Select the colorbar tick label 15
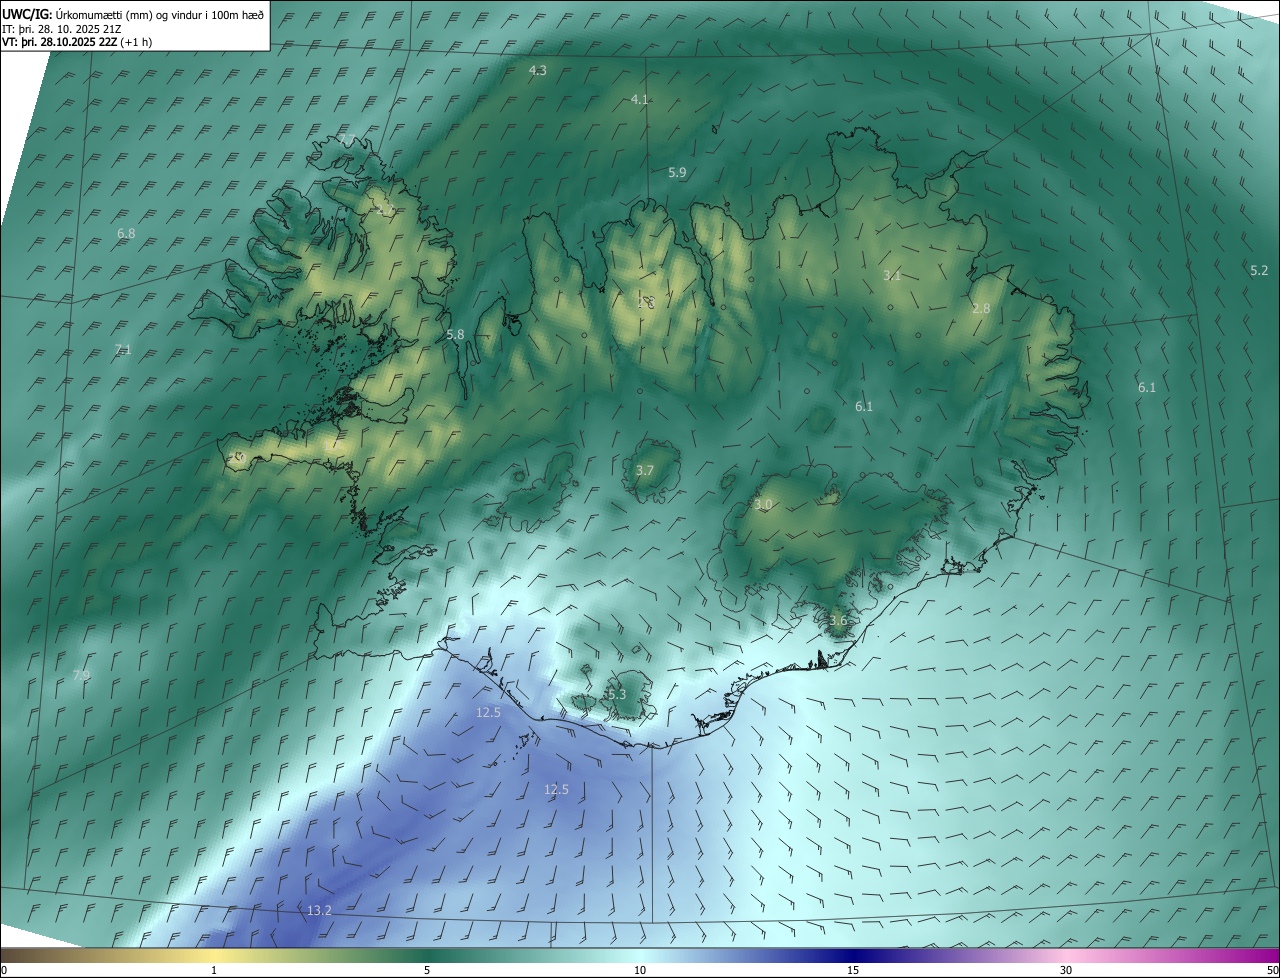 tap(853, 970)
